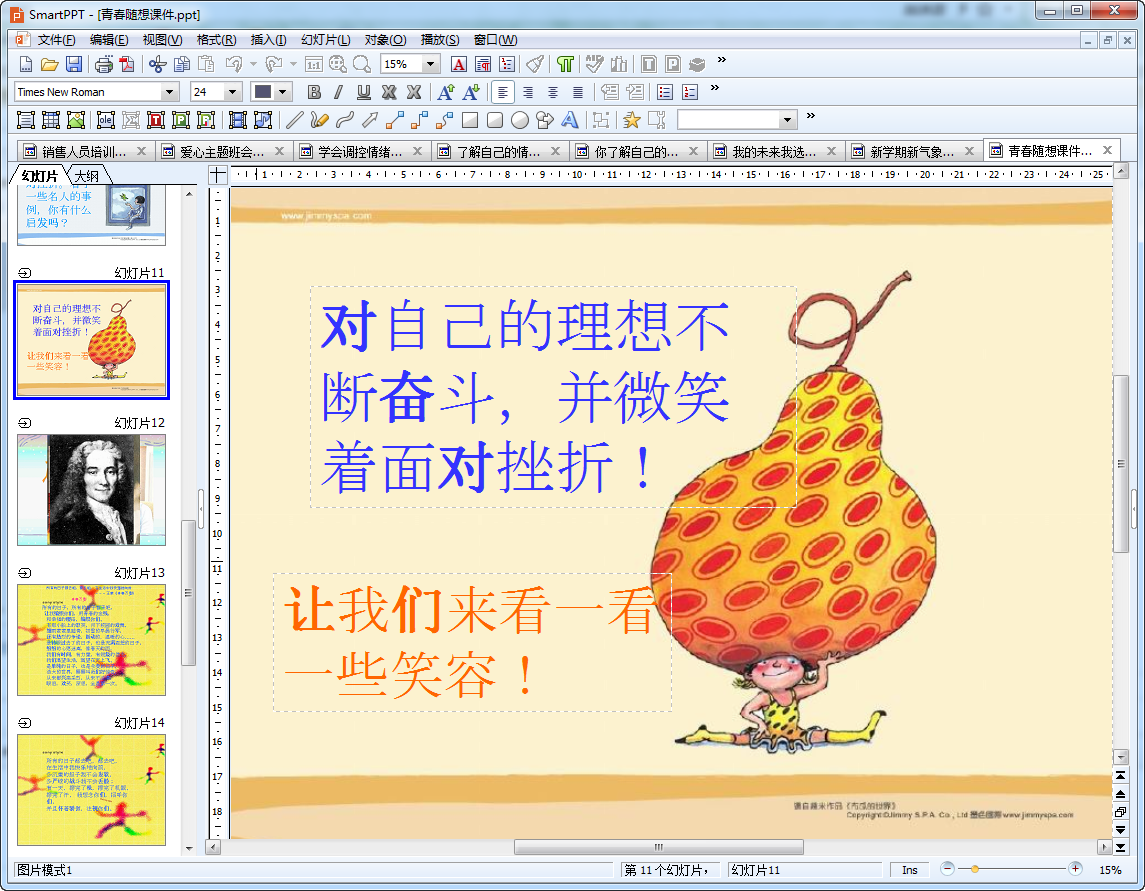Set left text alignment
Viewport: 1145px width, 891px height.
[502, 92]
